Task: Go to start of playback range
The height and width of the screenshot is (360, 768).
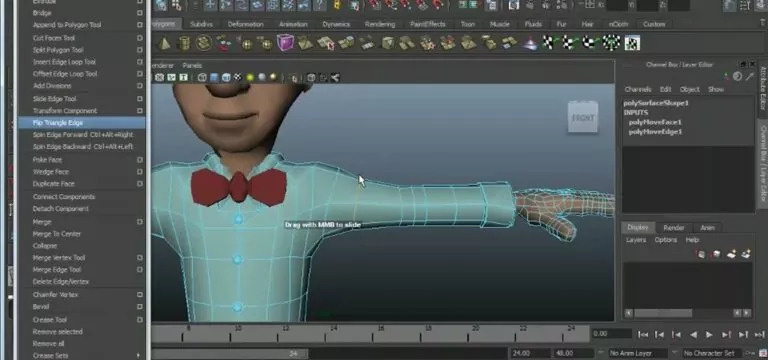Action: [x=643, y=335]
